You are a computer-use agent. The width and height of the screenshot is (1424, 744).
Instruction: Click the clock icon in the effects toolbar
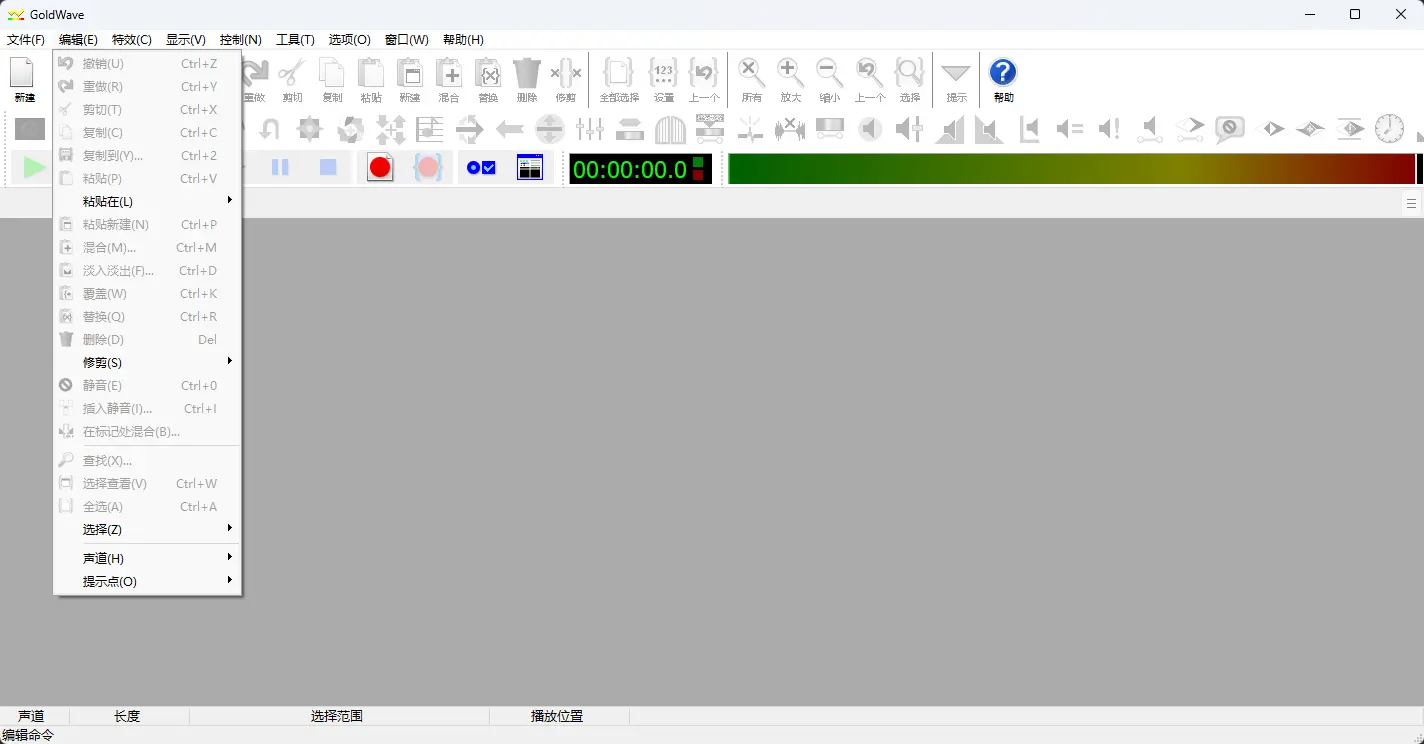tap(1389, 128)
